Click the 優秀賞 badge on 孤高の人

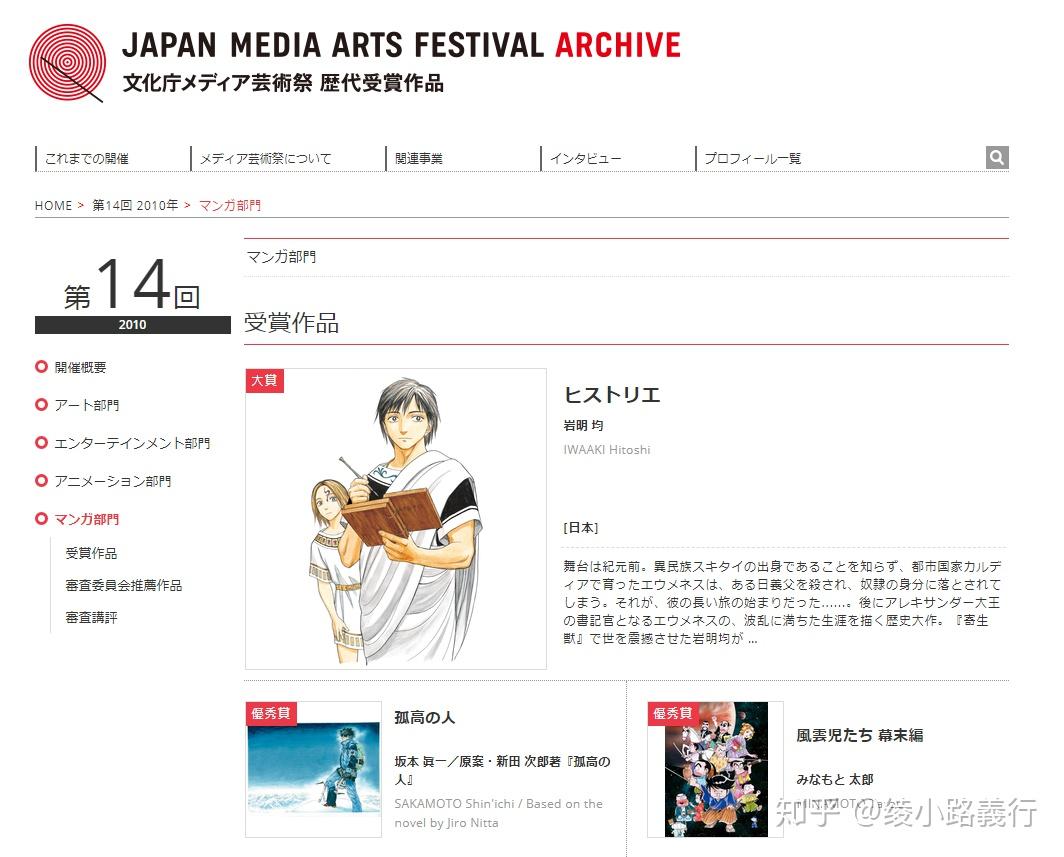pyautogui.click(x=271, y=713)
